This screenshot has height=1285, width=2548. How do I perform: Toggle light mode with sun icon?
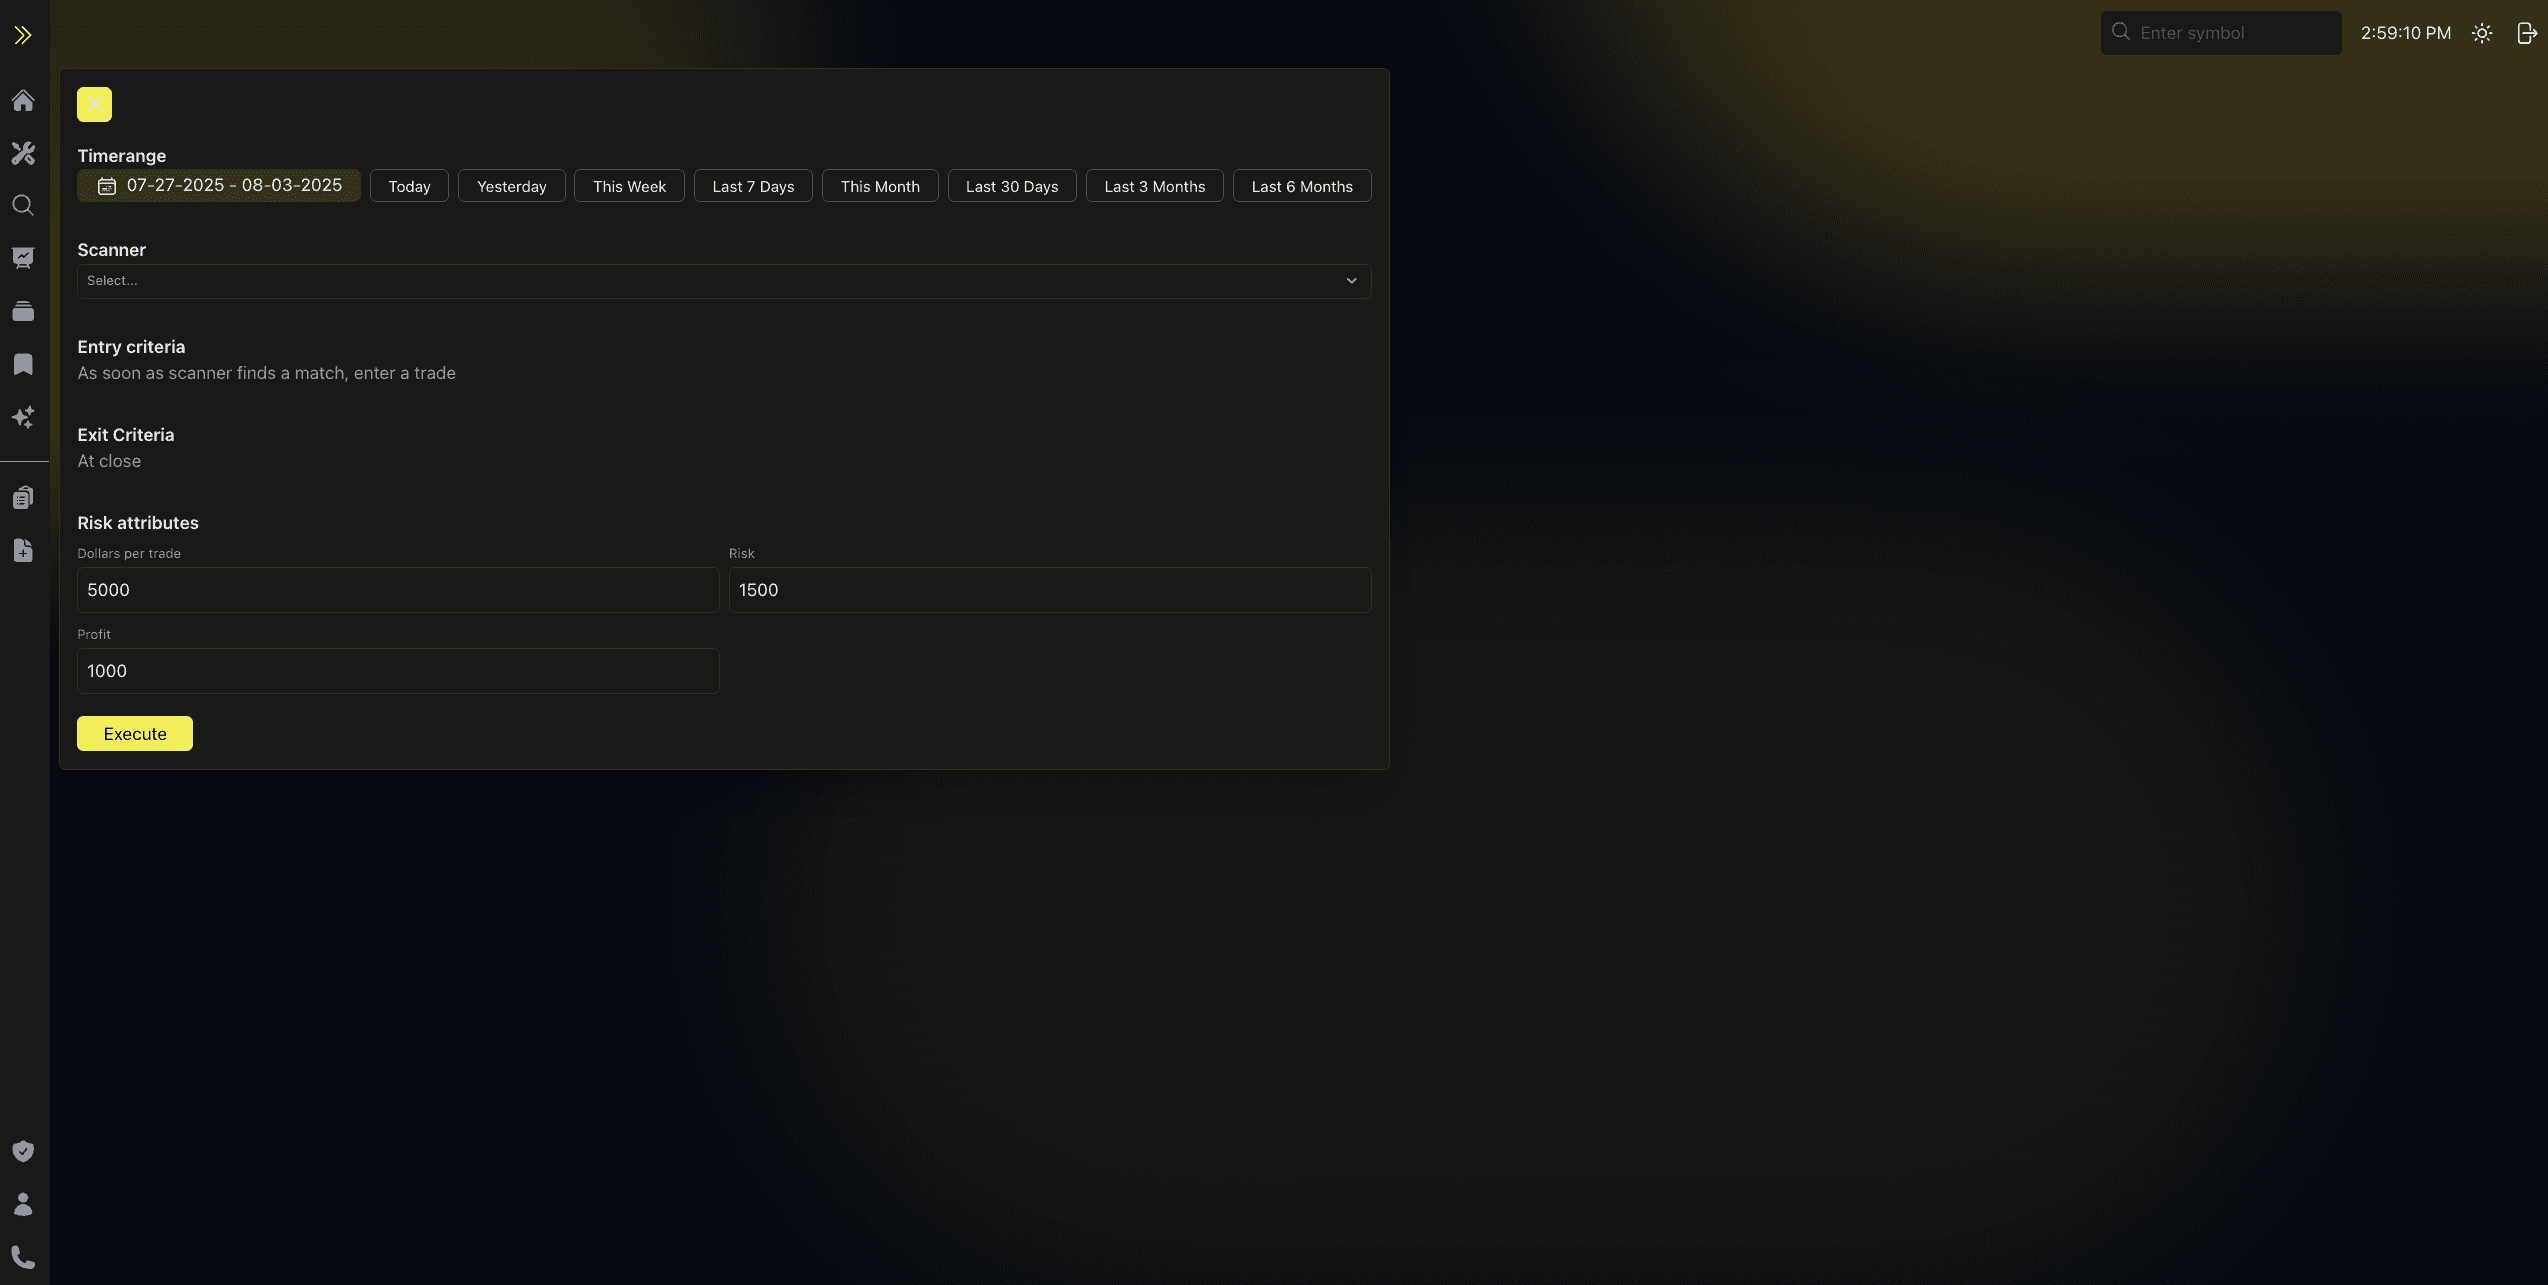(x=2482, y=33)
